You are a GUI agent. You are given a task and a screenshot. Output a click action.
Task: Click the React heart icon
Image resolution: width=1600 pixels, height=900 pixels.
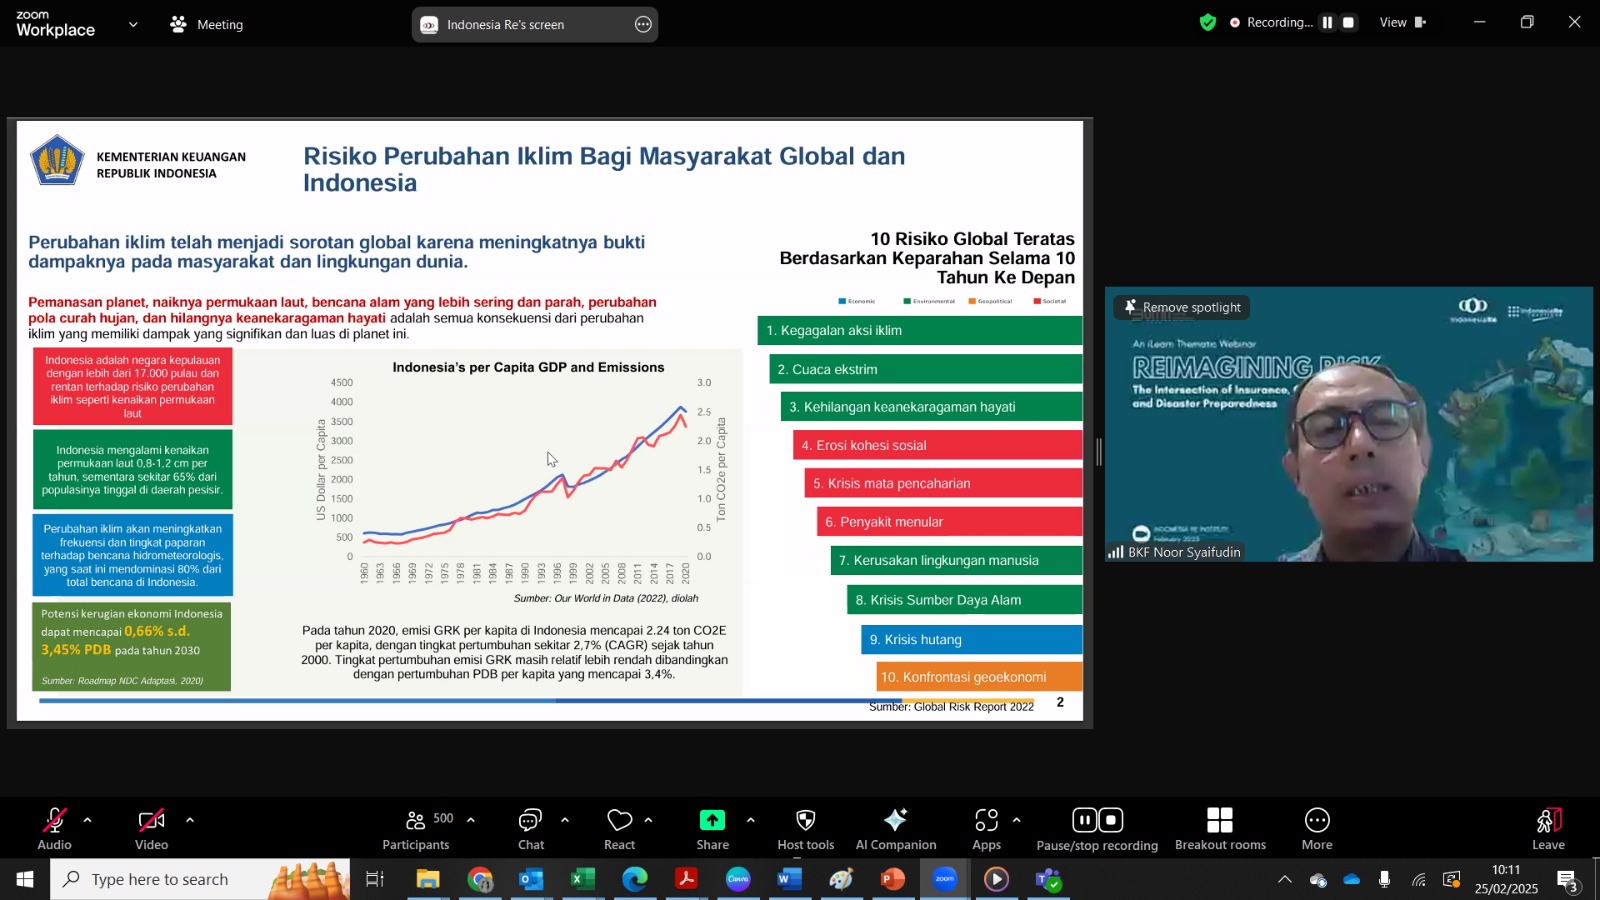[x=620, y=820]
